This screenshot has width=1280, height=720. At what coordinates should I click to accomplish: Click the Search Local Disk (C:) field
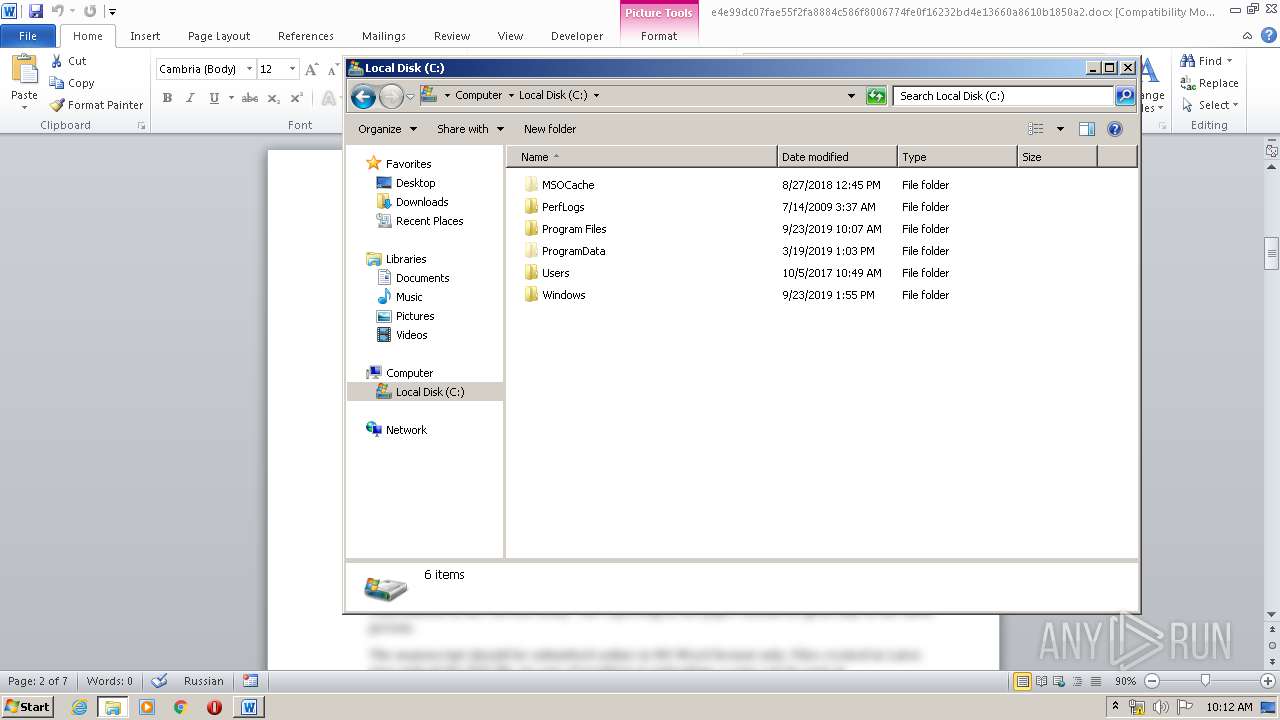click(1002, 96)
